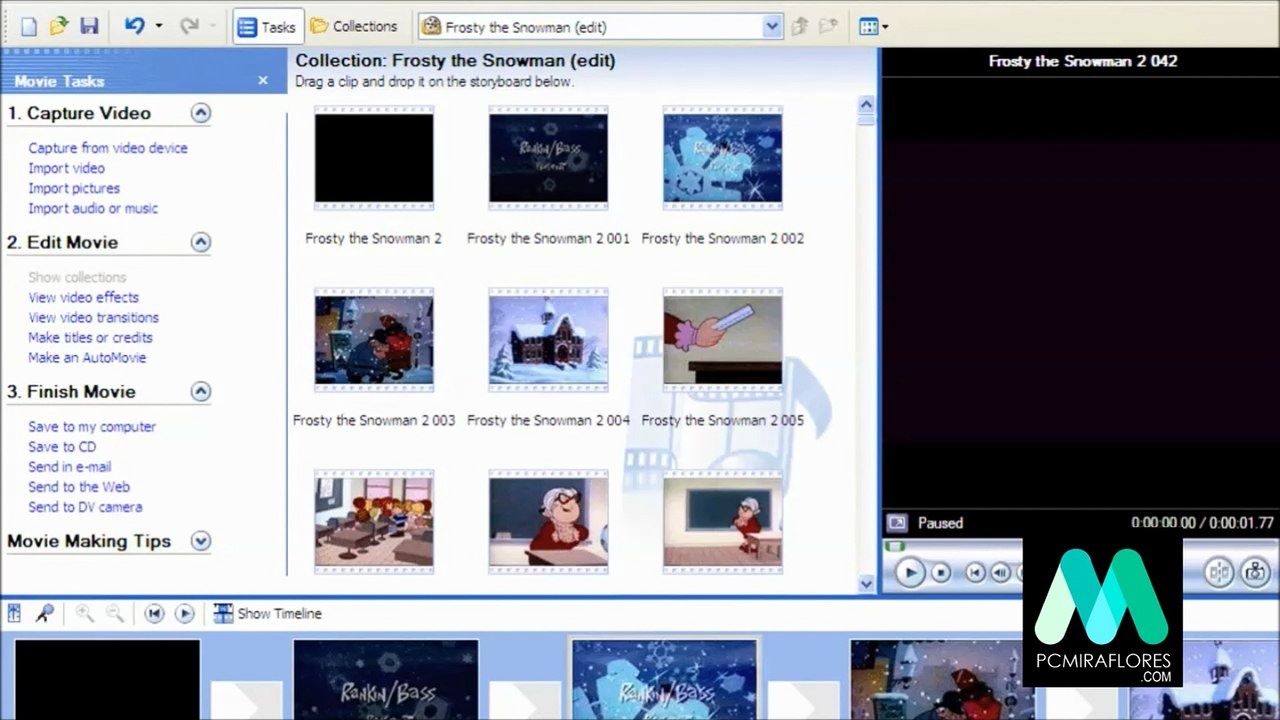Go up one collection level
The height and width of the screenshot is (720, 1280).
(x=799, y=27)
